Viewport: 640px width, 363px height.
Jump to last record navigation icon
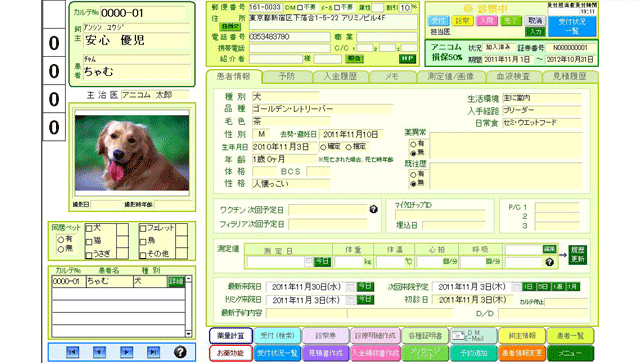[x=153, y=352]
